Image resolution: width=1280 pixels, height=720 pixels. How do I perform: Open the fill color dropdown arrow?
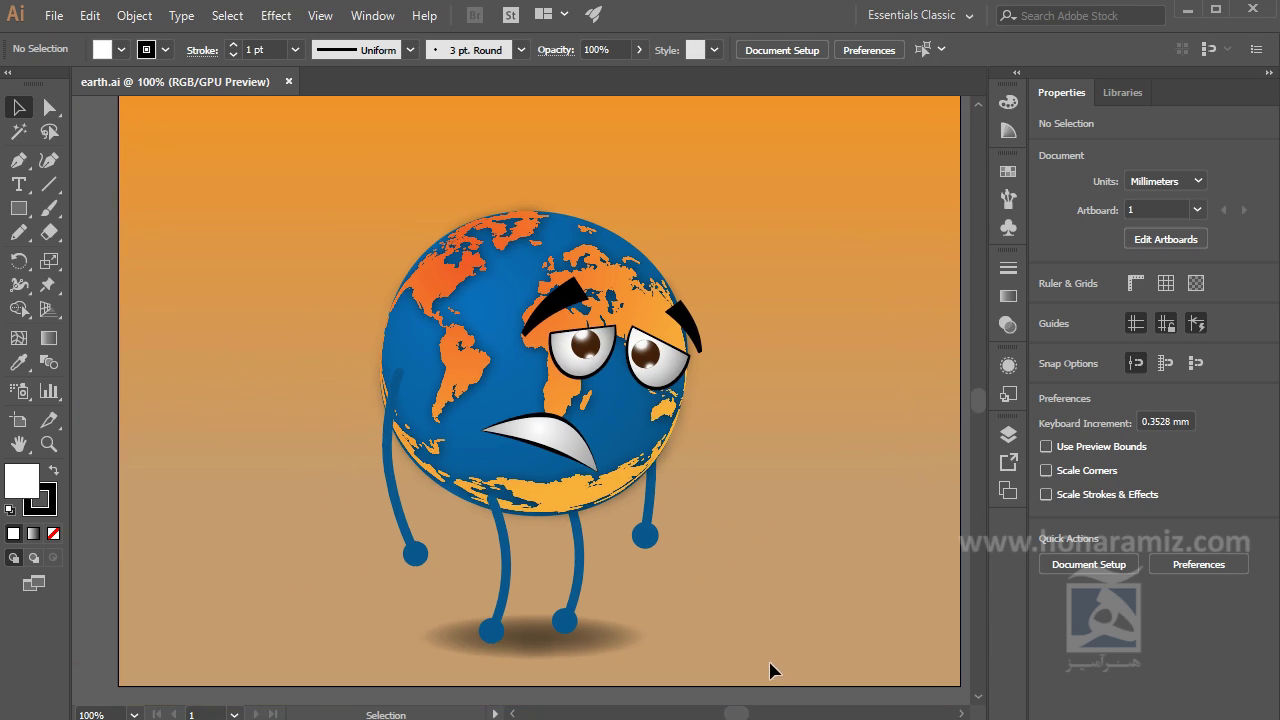122,50
